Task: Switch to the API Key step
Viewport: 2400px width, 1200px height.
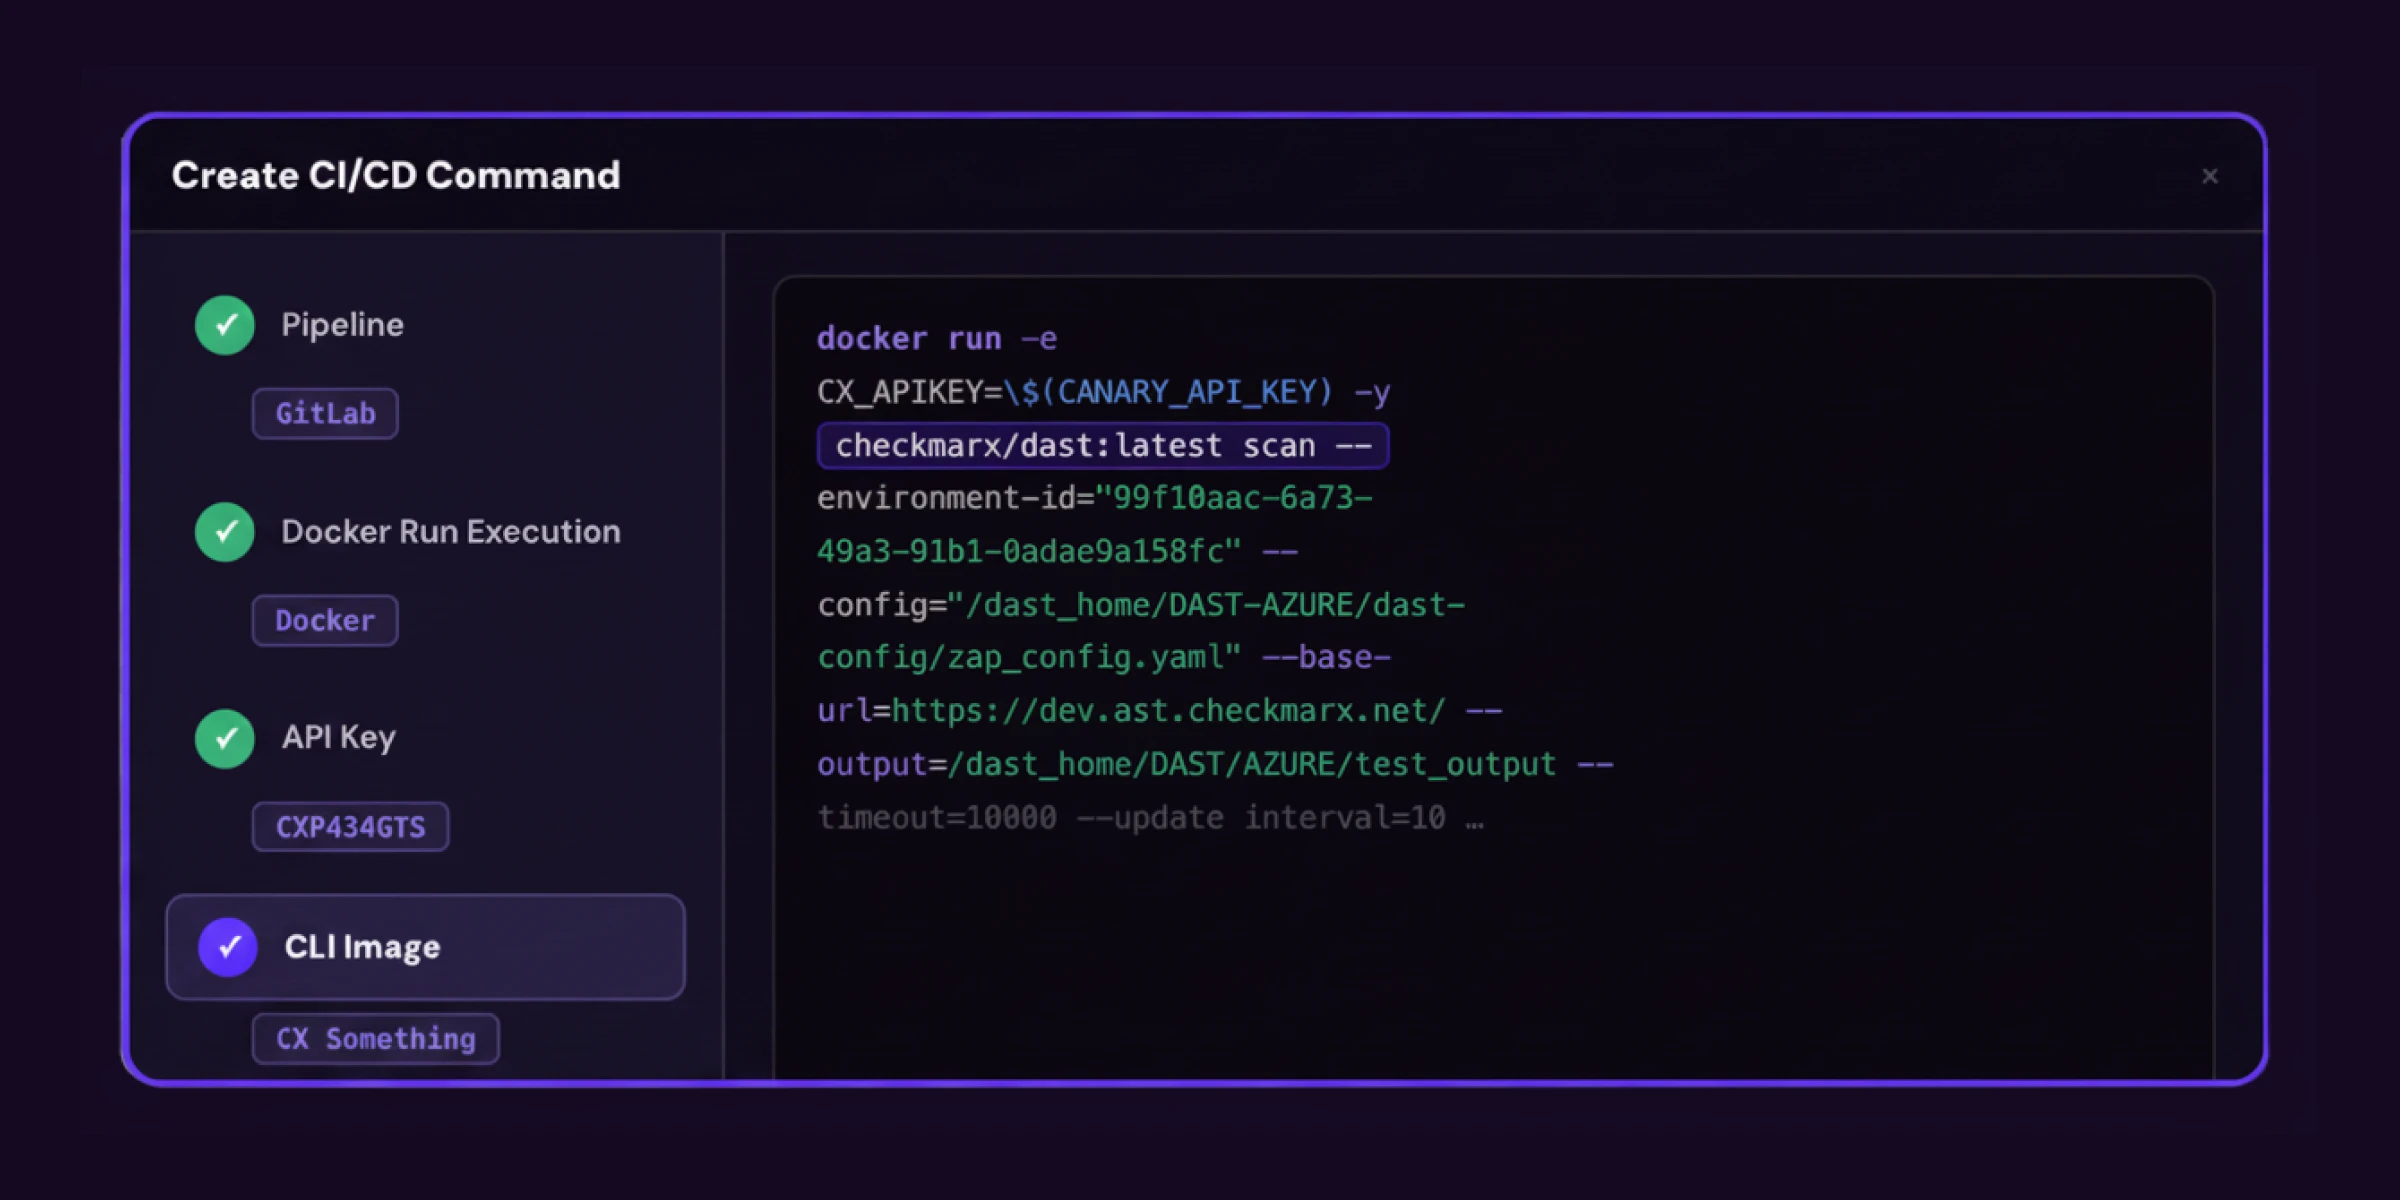Action: point(339,738)
